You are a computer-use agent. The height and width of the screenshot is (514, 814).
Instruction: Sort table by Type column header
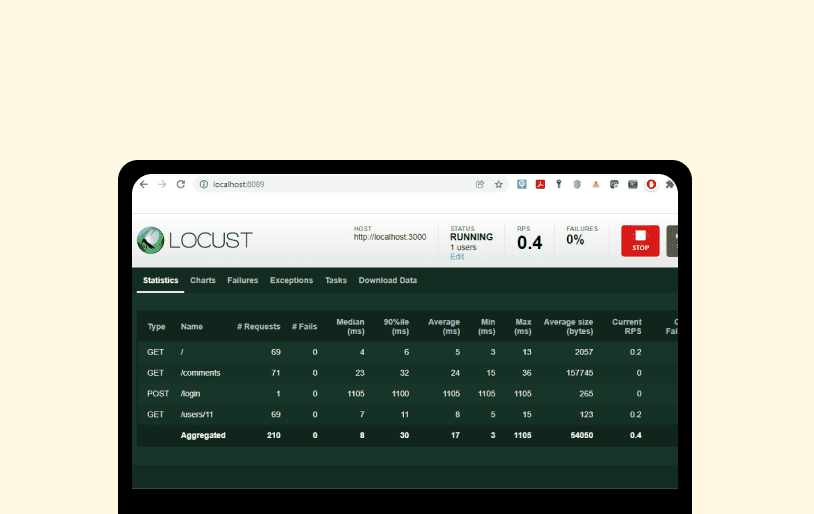click(x=156, y=327)
